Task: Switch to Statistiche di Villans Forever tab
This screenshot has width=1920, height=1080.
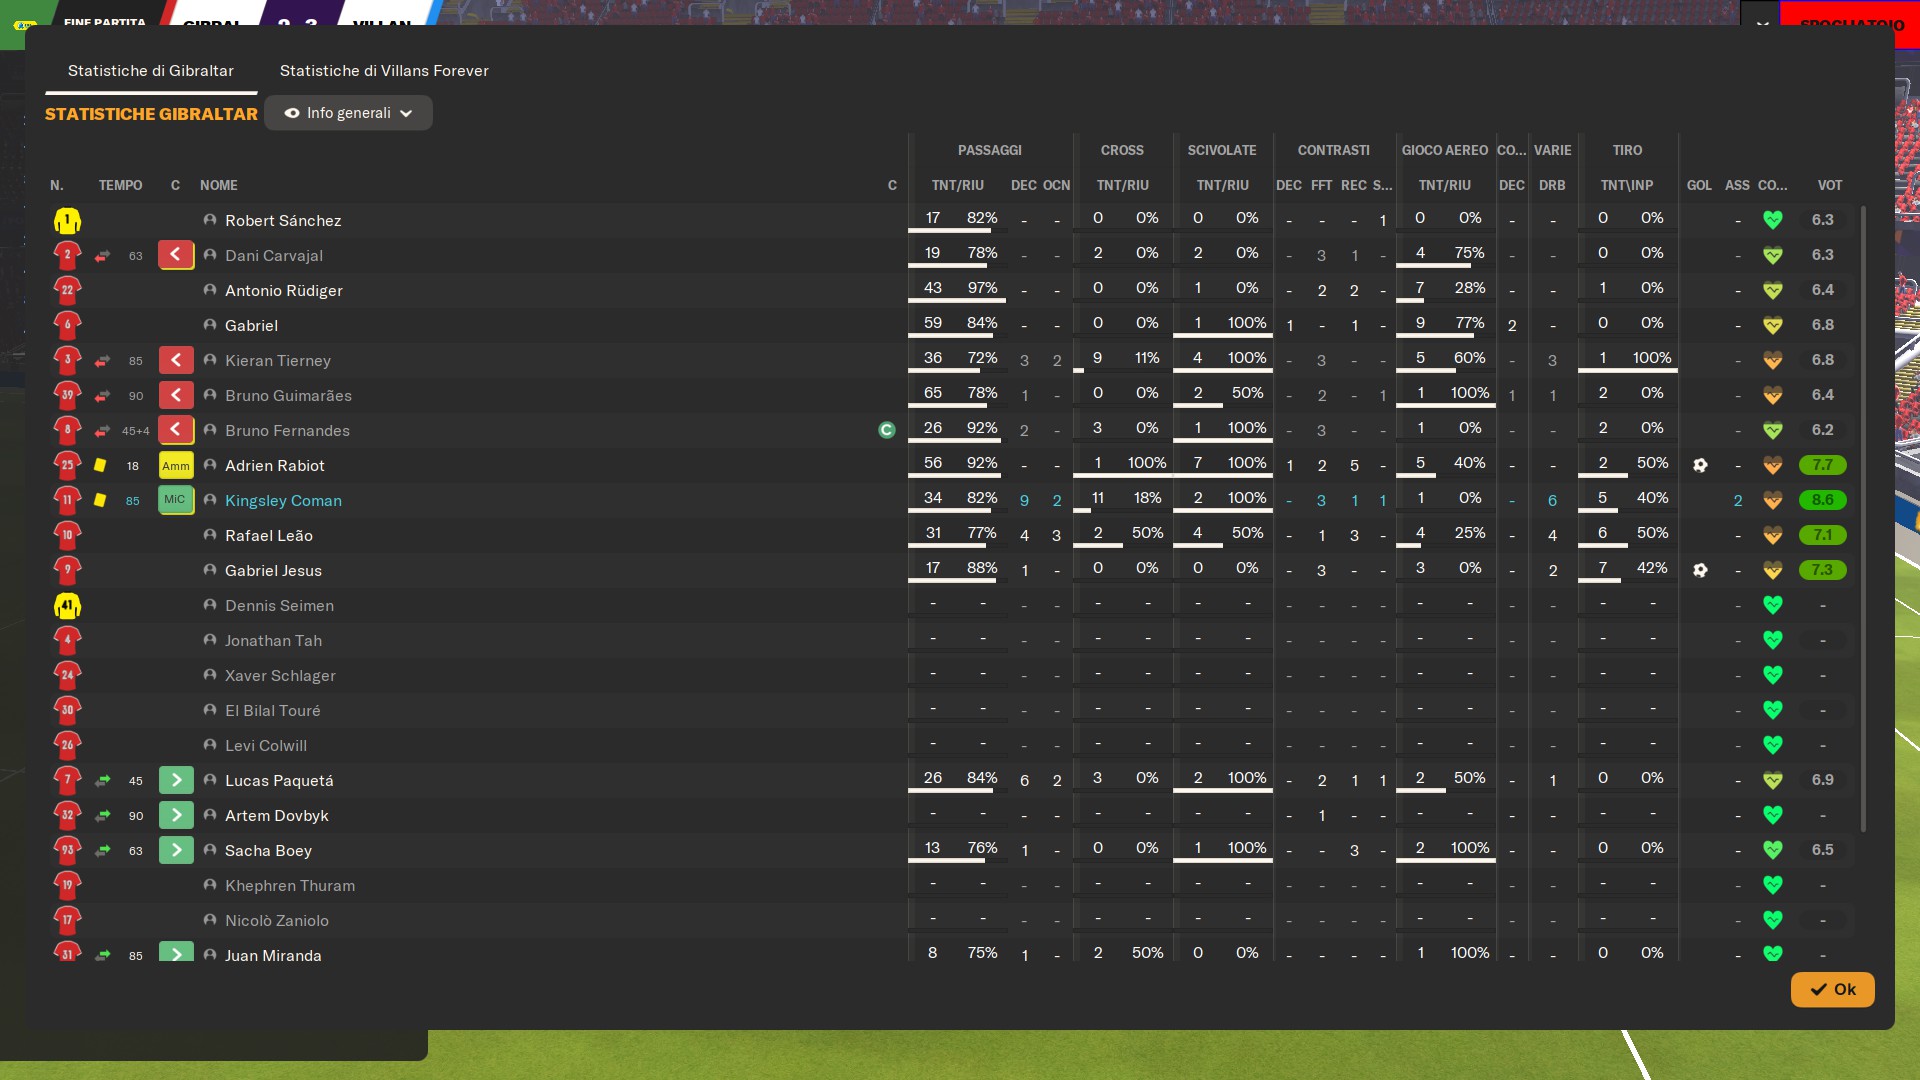Action: click(x=384, y=71)
